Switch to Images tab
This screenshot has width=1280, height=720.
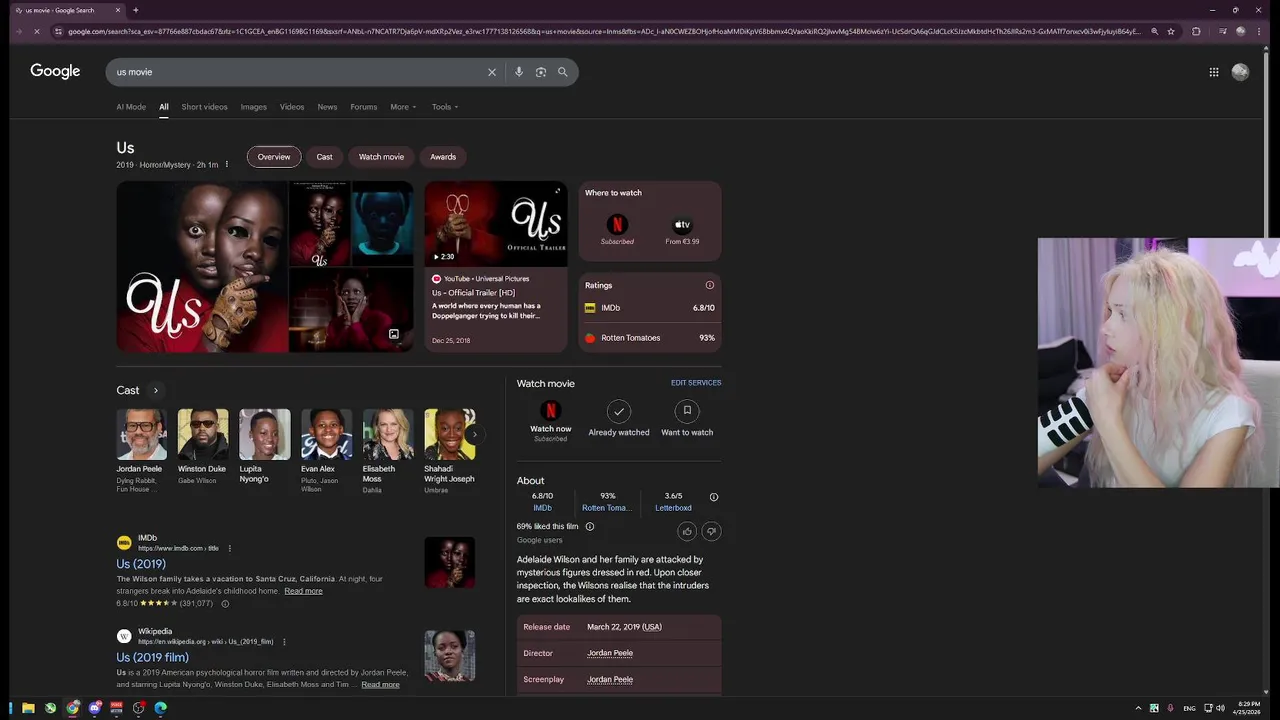click(254, 107)
